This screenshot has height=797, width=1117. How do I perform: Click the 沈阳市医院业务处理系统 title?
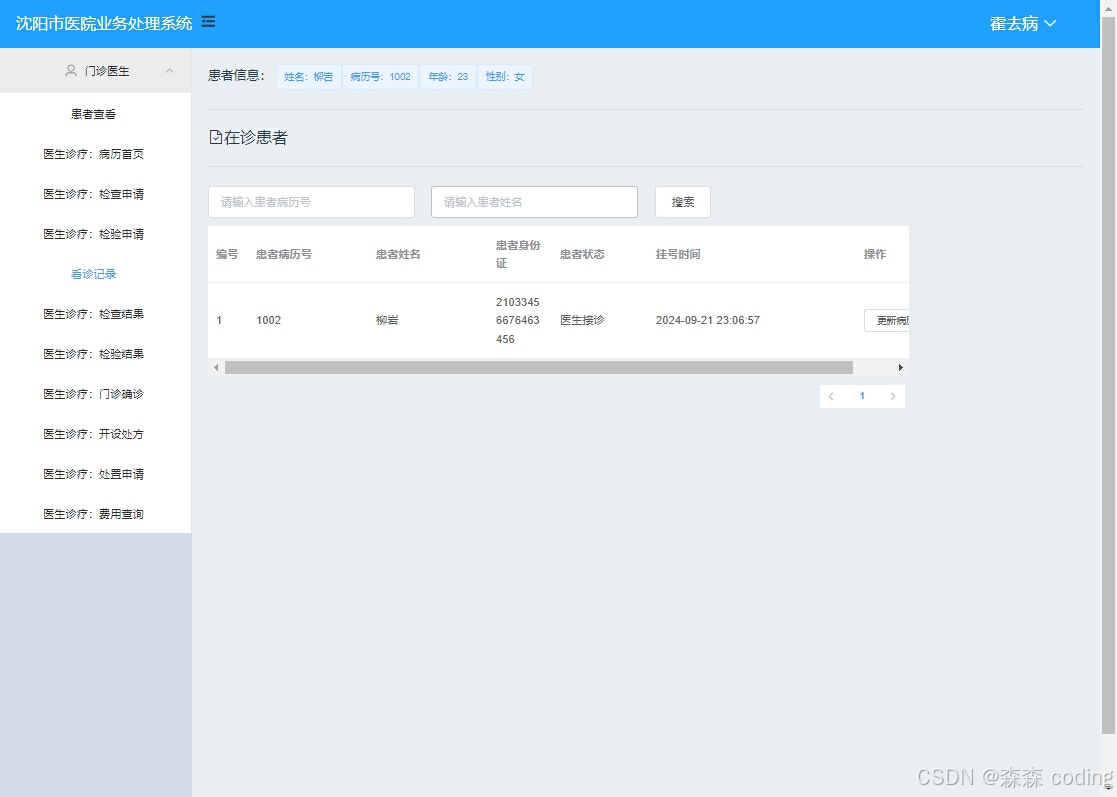click(x=104, y=24)
